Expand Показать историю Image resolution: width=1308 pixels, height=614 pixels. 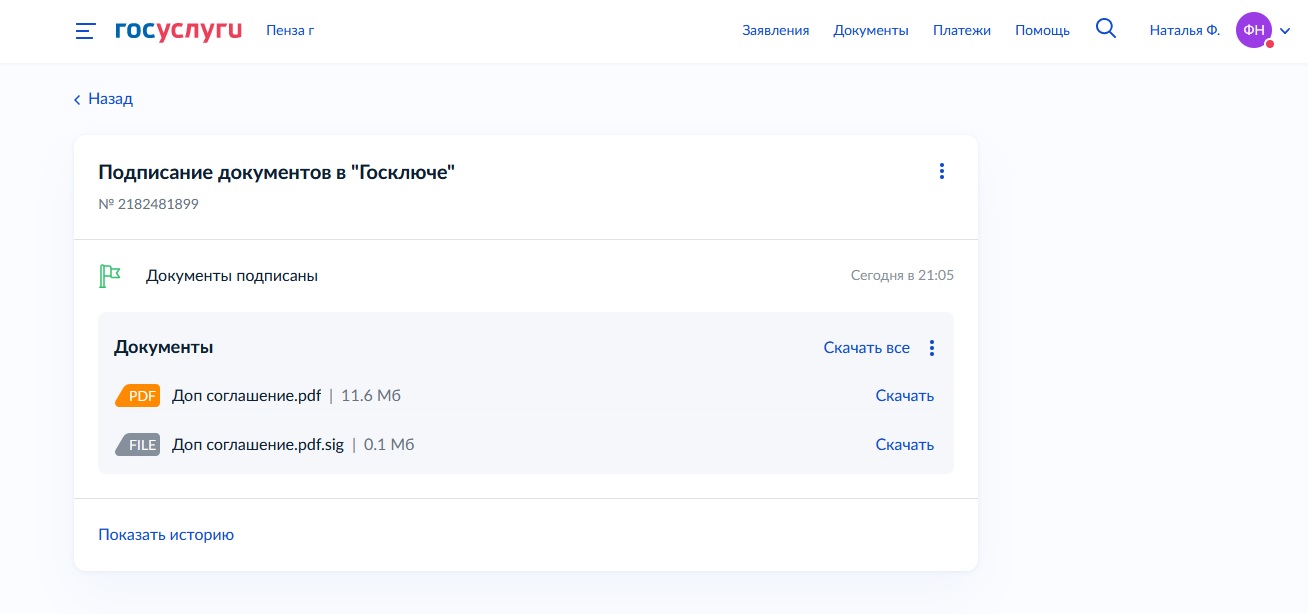166,535
